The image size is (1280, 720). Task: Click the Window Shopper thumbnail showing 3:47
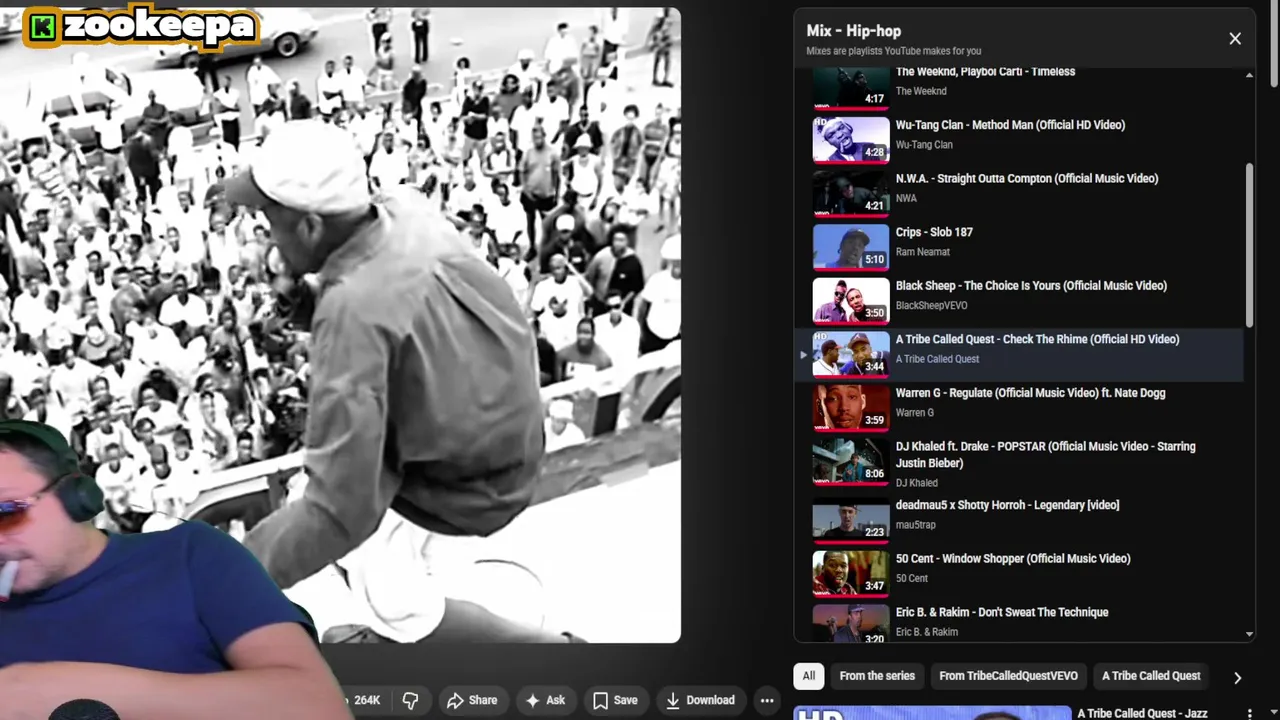tap(851, 573)
